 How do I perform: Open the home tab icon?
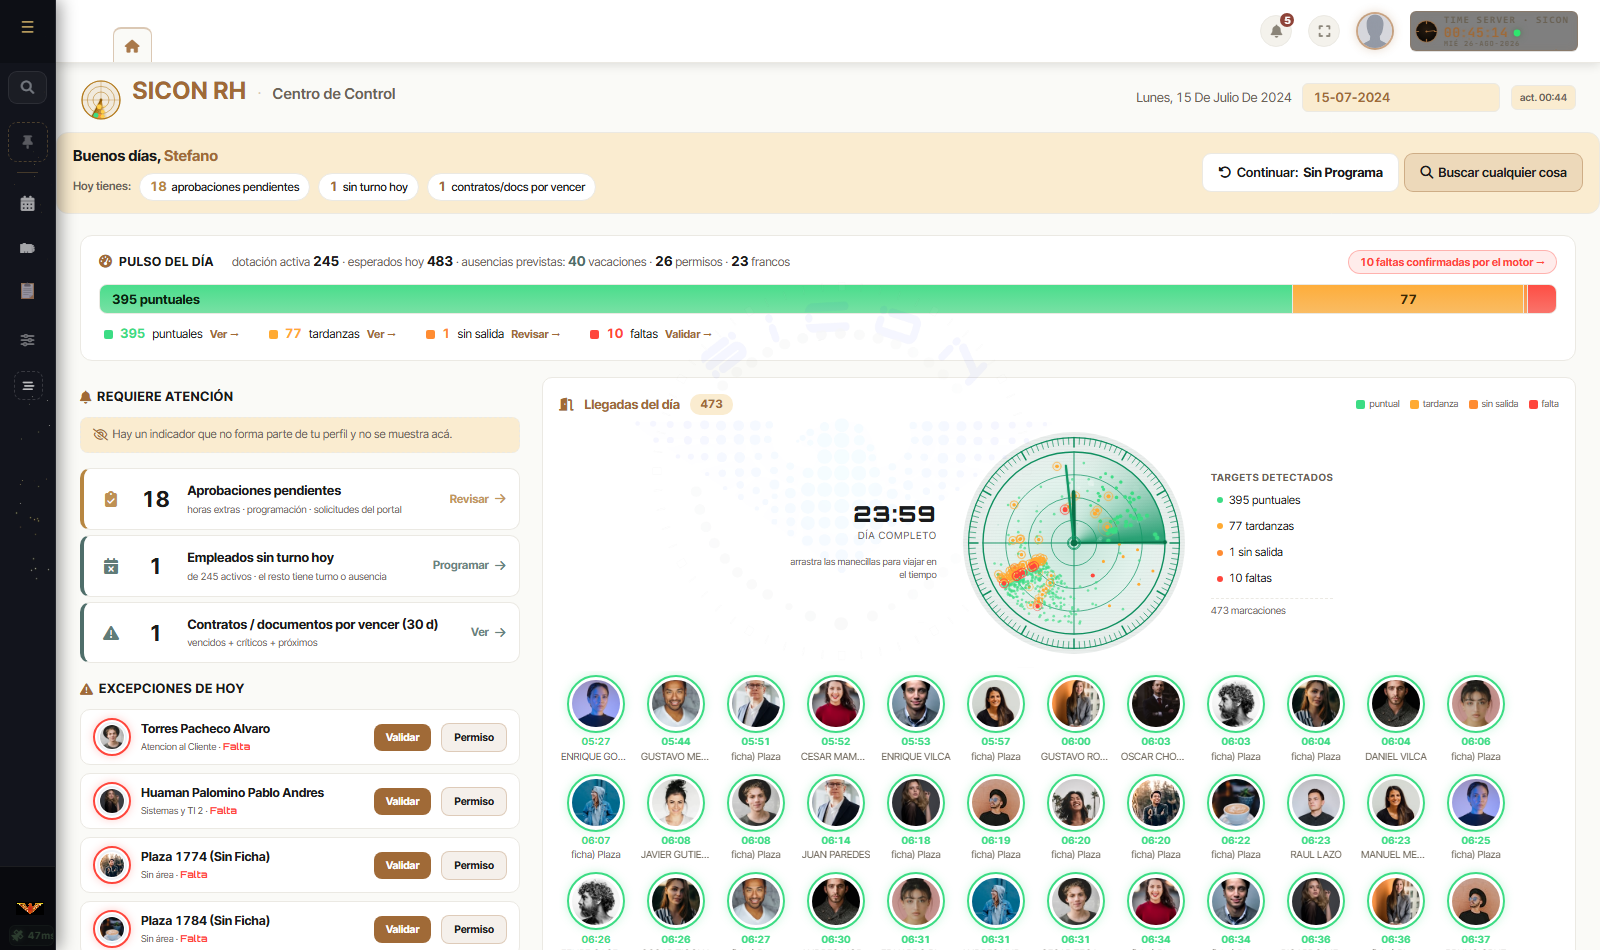[x=132, y=46]
